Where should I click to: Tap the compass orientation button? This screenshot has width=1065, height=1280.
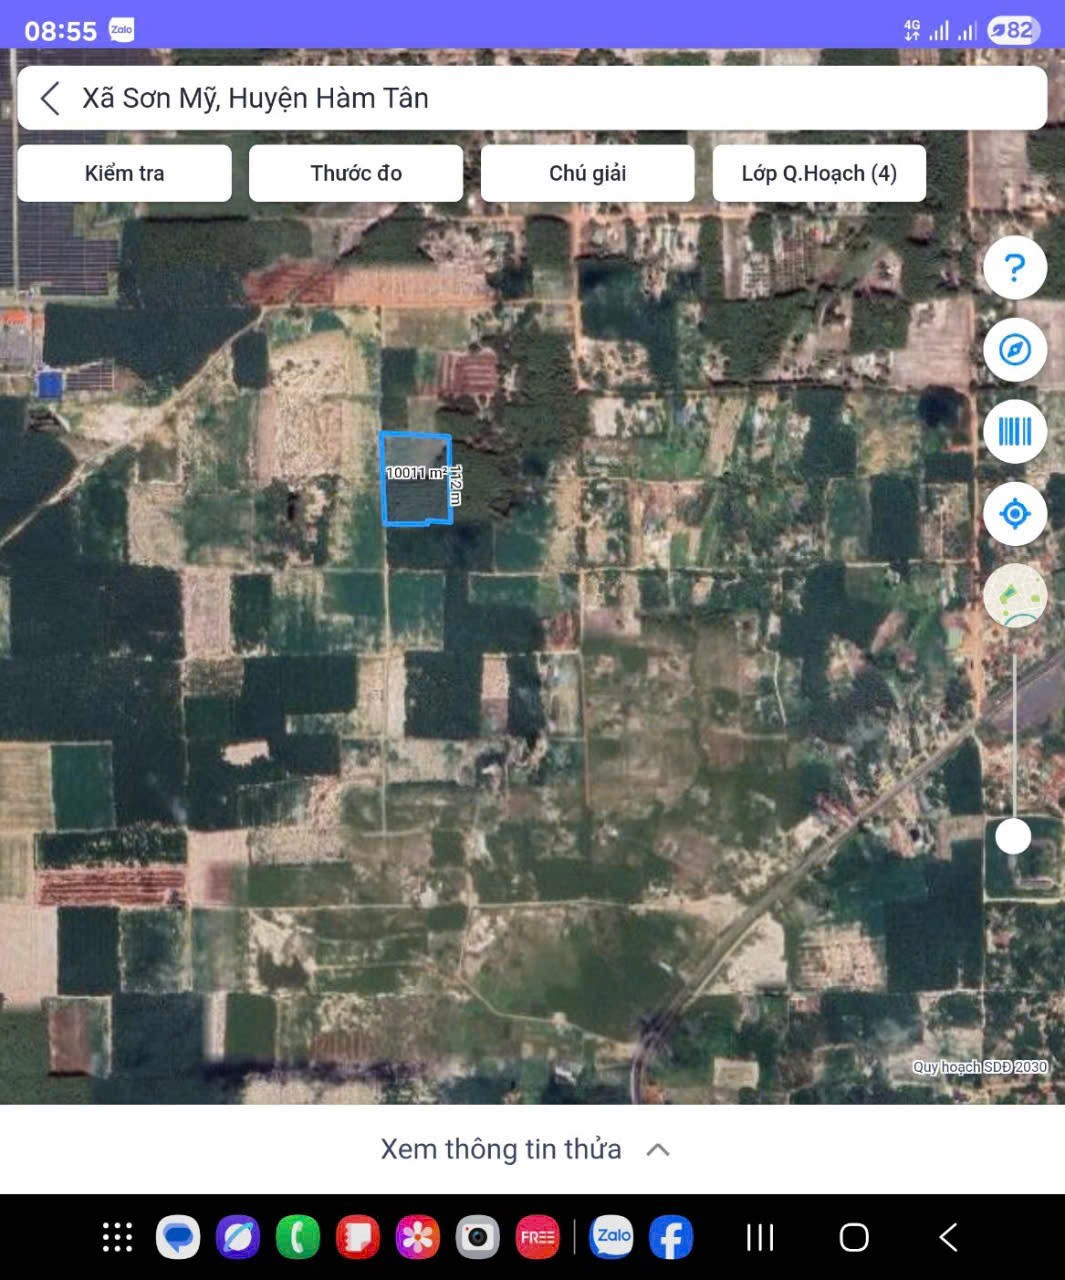[x=1014, y=350]
